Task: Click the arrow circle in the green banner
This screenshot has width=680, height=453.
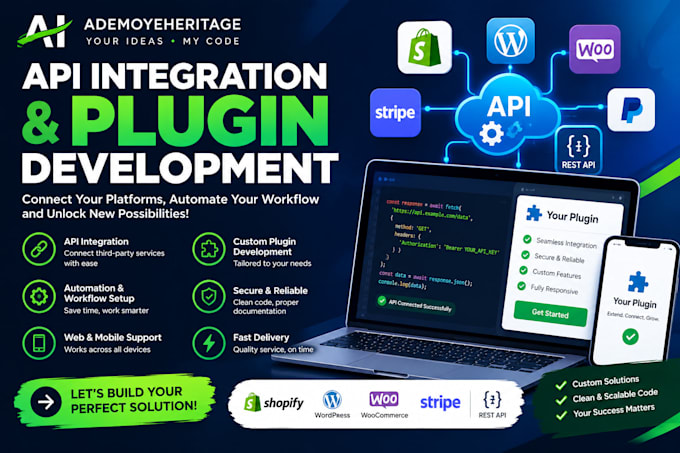Action: 46,402
